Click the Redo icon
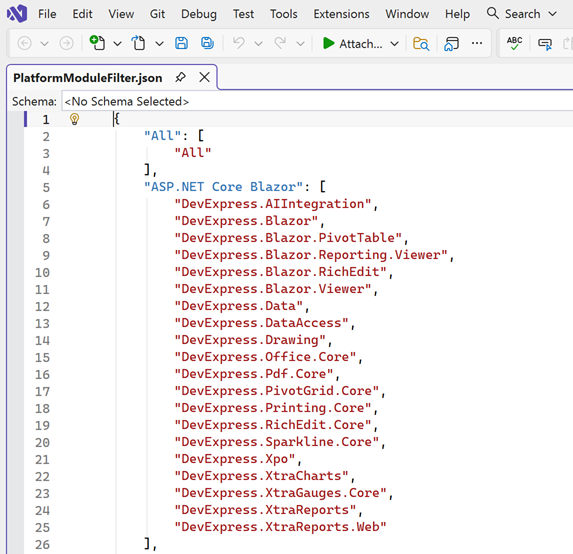This screenshot has height=554, width=573. 280,43
